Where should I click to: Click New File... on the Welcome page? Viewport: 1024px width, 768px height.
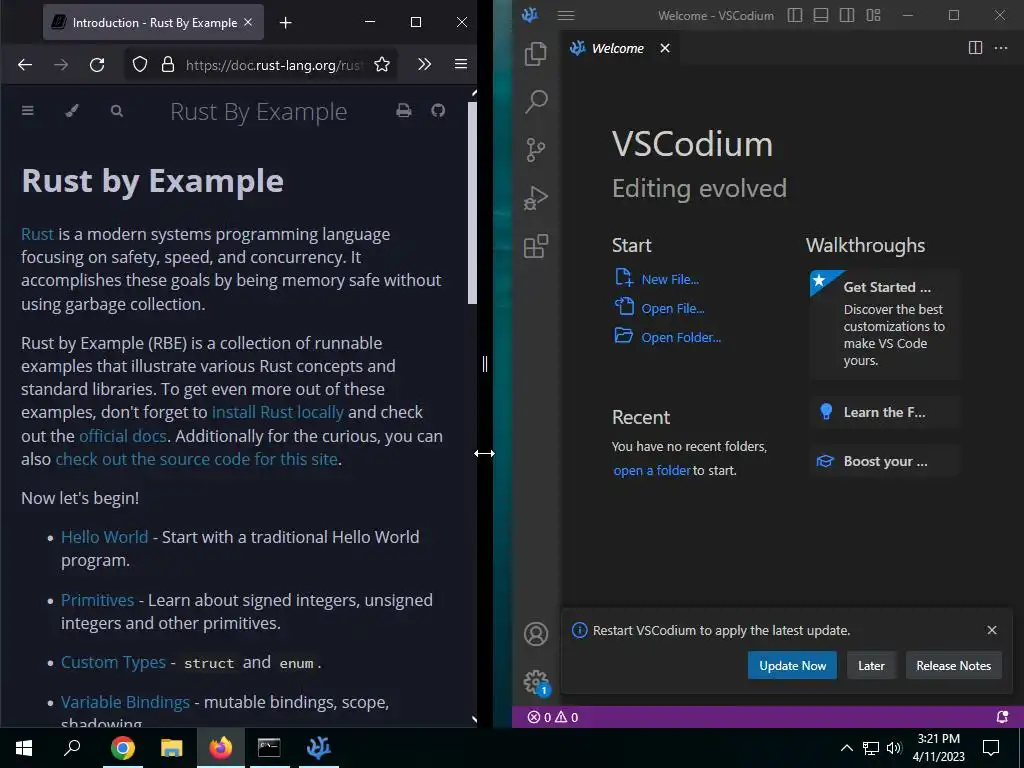[x=657, y=279]
